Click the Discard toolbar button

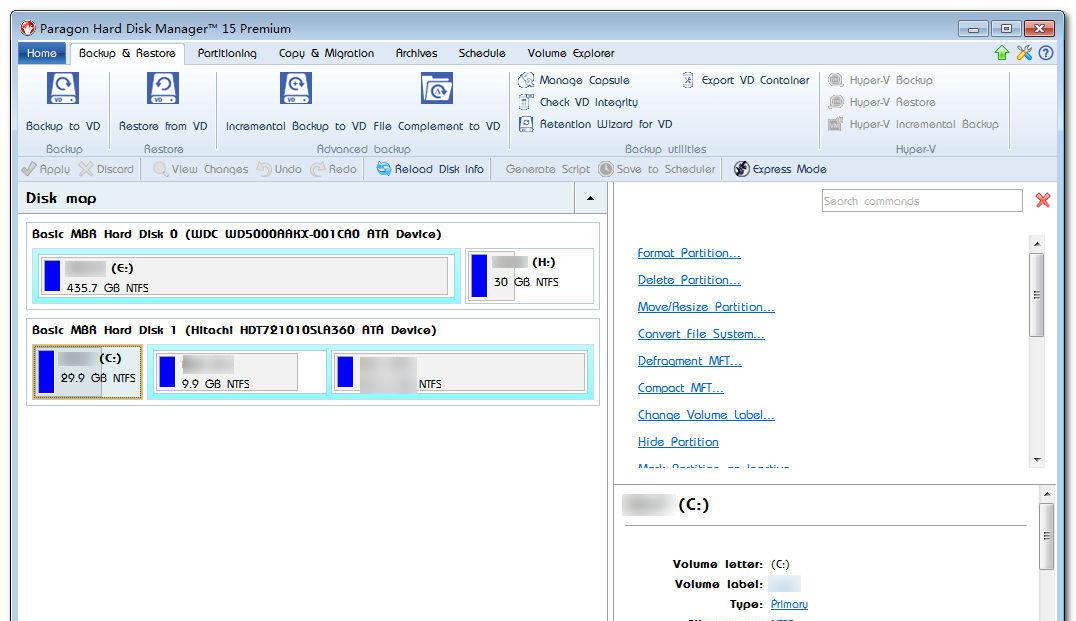click(x=106, y=169)
